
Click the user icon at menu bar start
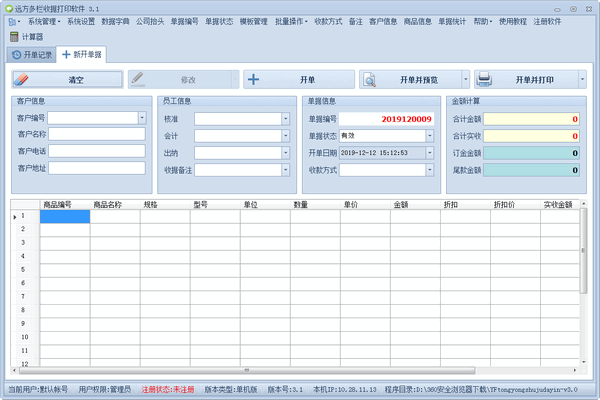click(x=12, y=22)
